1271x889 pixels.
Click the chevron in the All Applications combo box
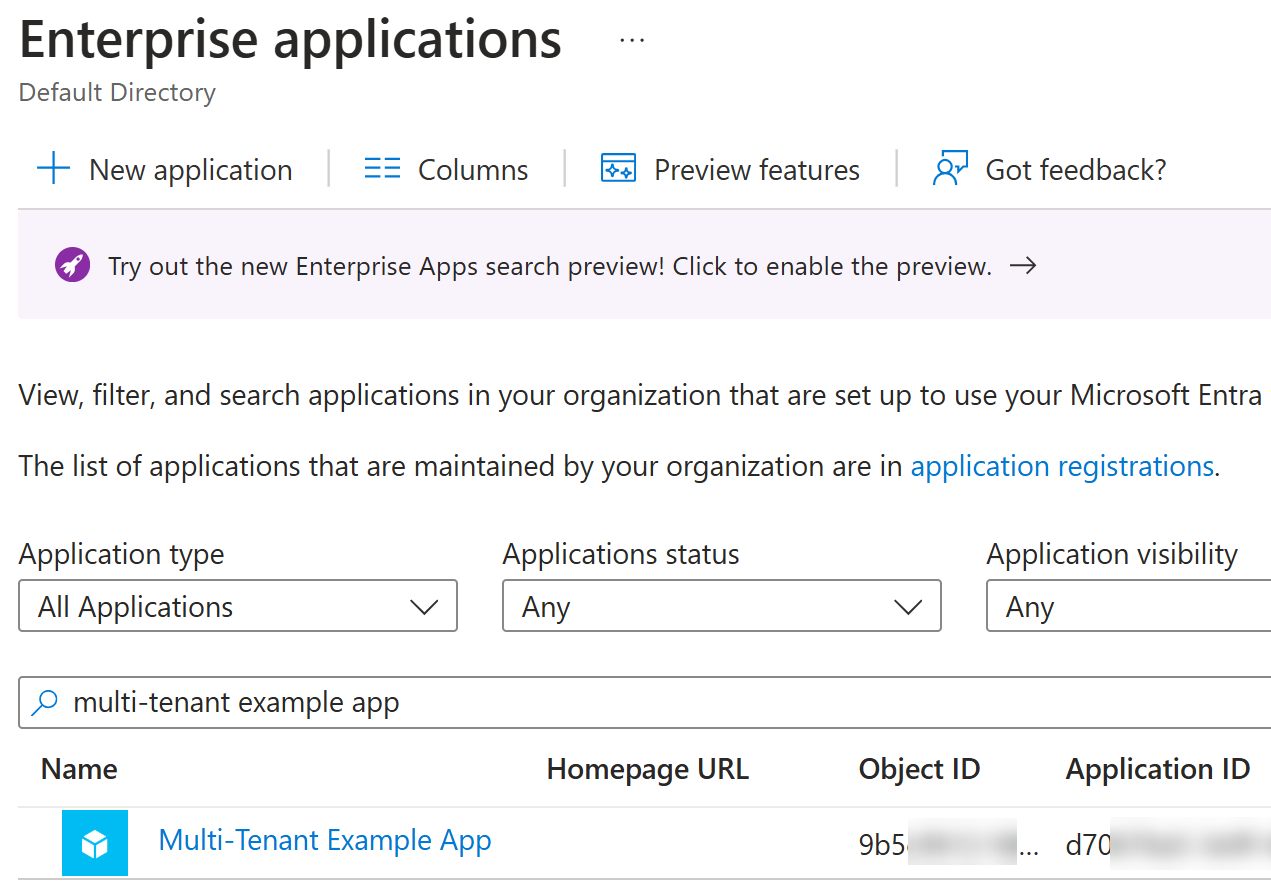[424, 607]
